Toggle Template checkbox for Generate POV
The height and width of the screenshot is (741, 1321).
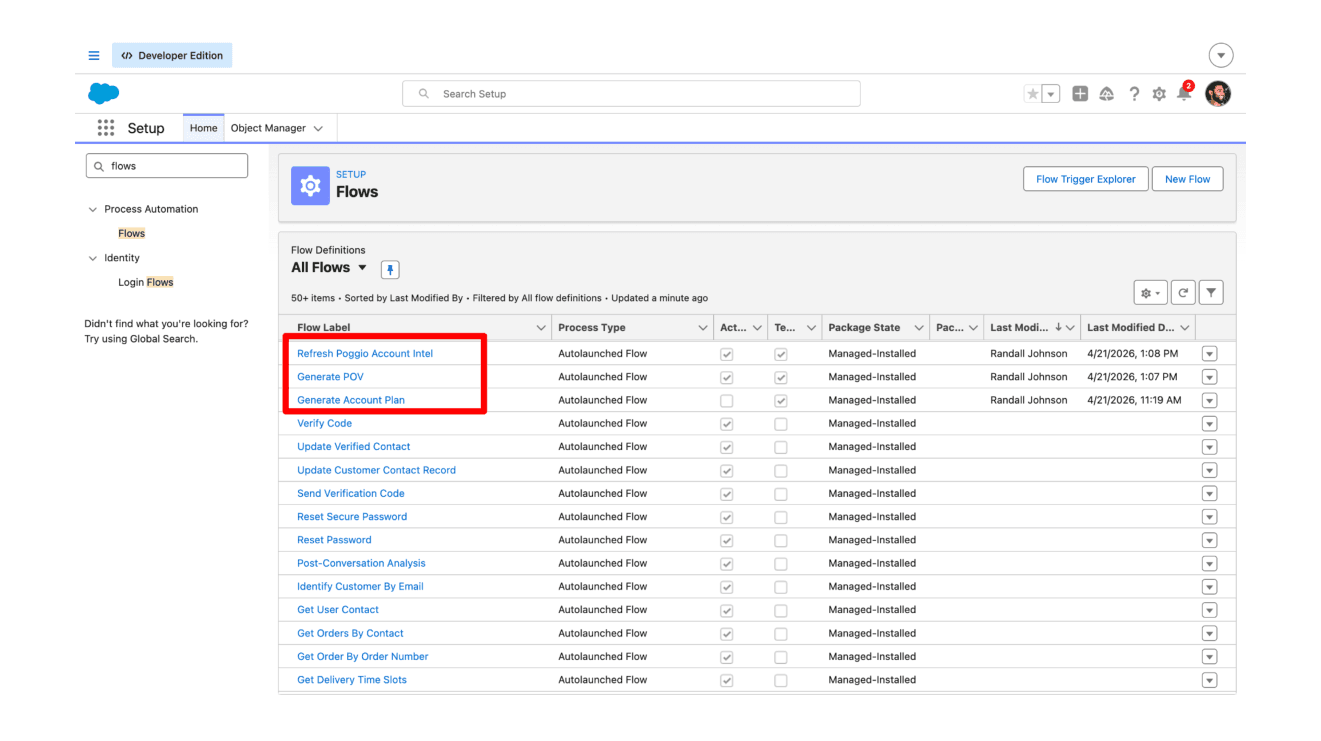[781, 377]
